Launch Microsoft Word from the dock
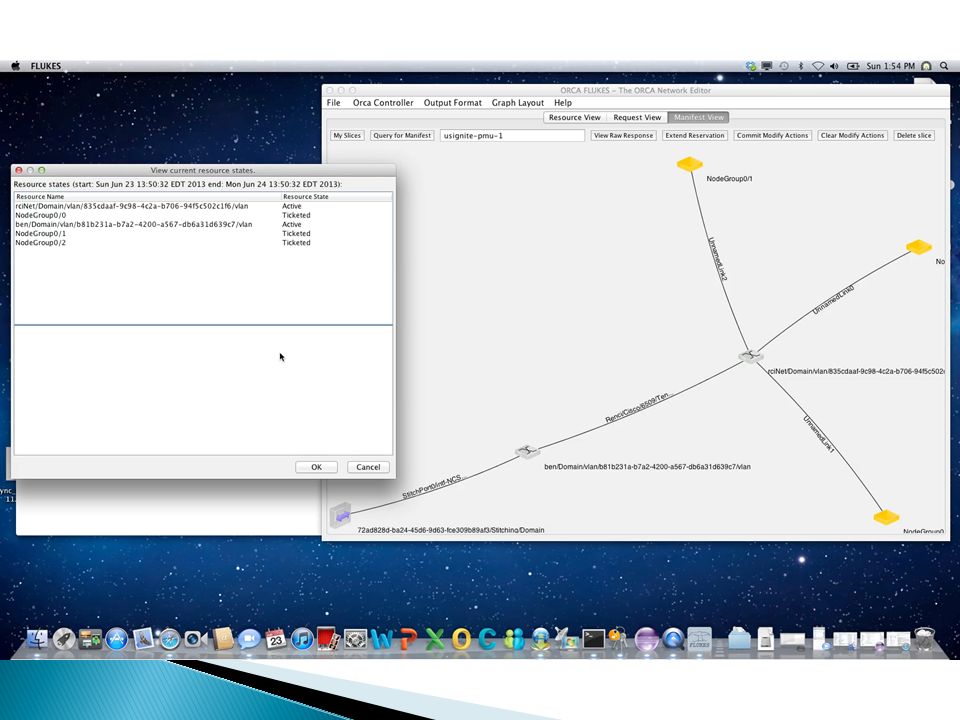 point(381,639)
